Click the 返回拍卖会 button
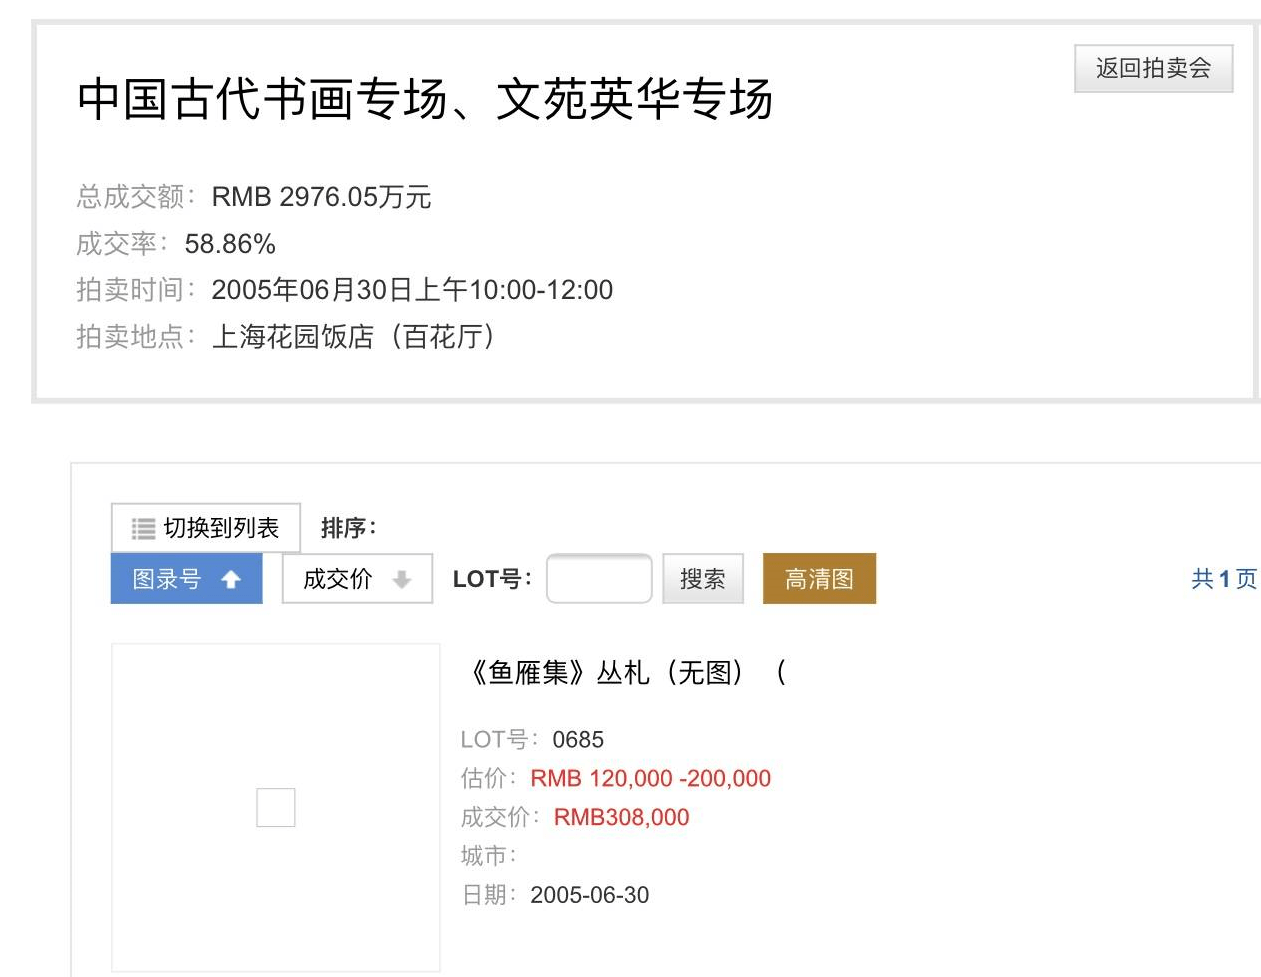Screen dimensions: 1261x977 (1153, 69)
